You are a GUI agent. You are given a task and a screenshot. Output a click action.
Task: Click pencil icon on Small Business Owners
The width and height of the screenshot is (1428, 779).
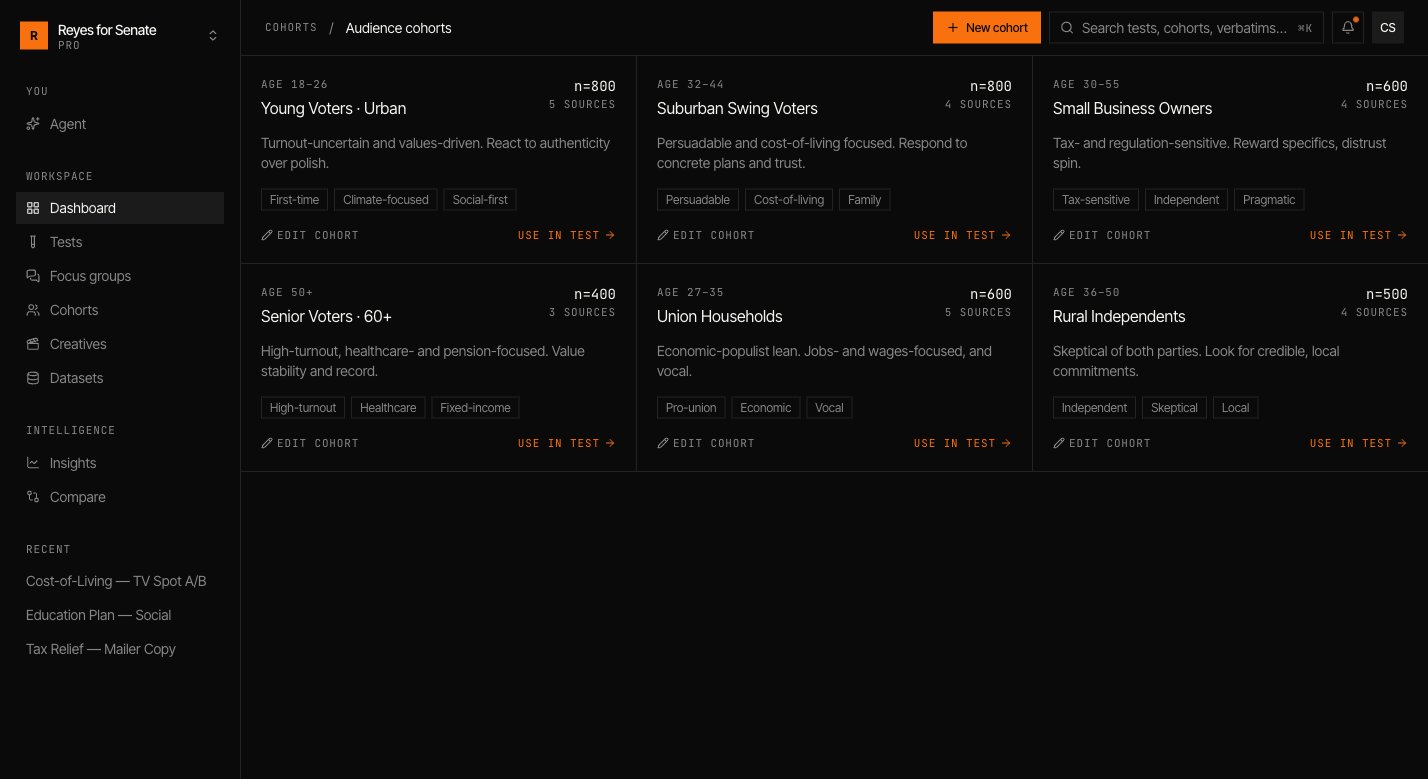tap(1059, 235)
